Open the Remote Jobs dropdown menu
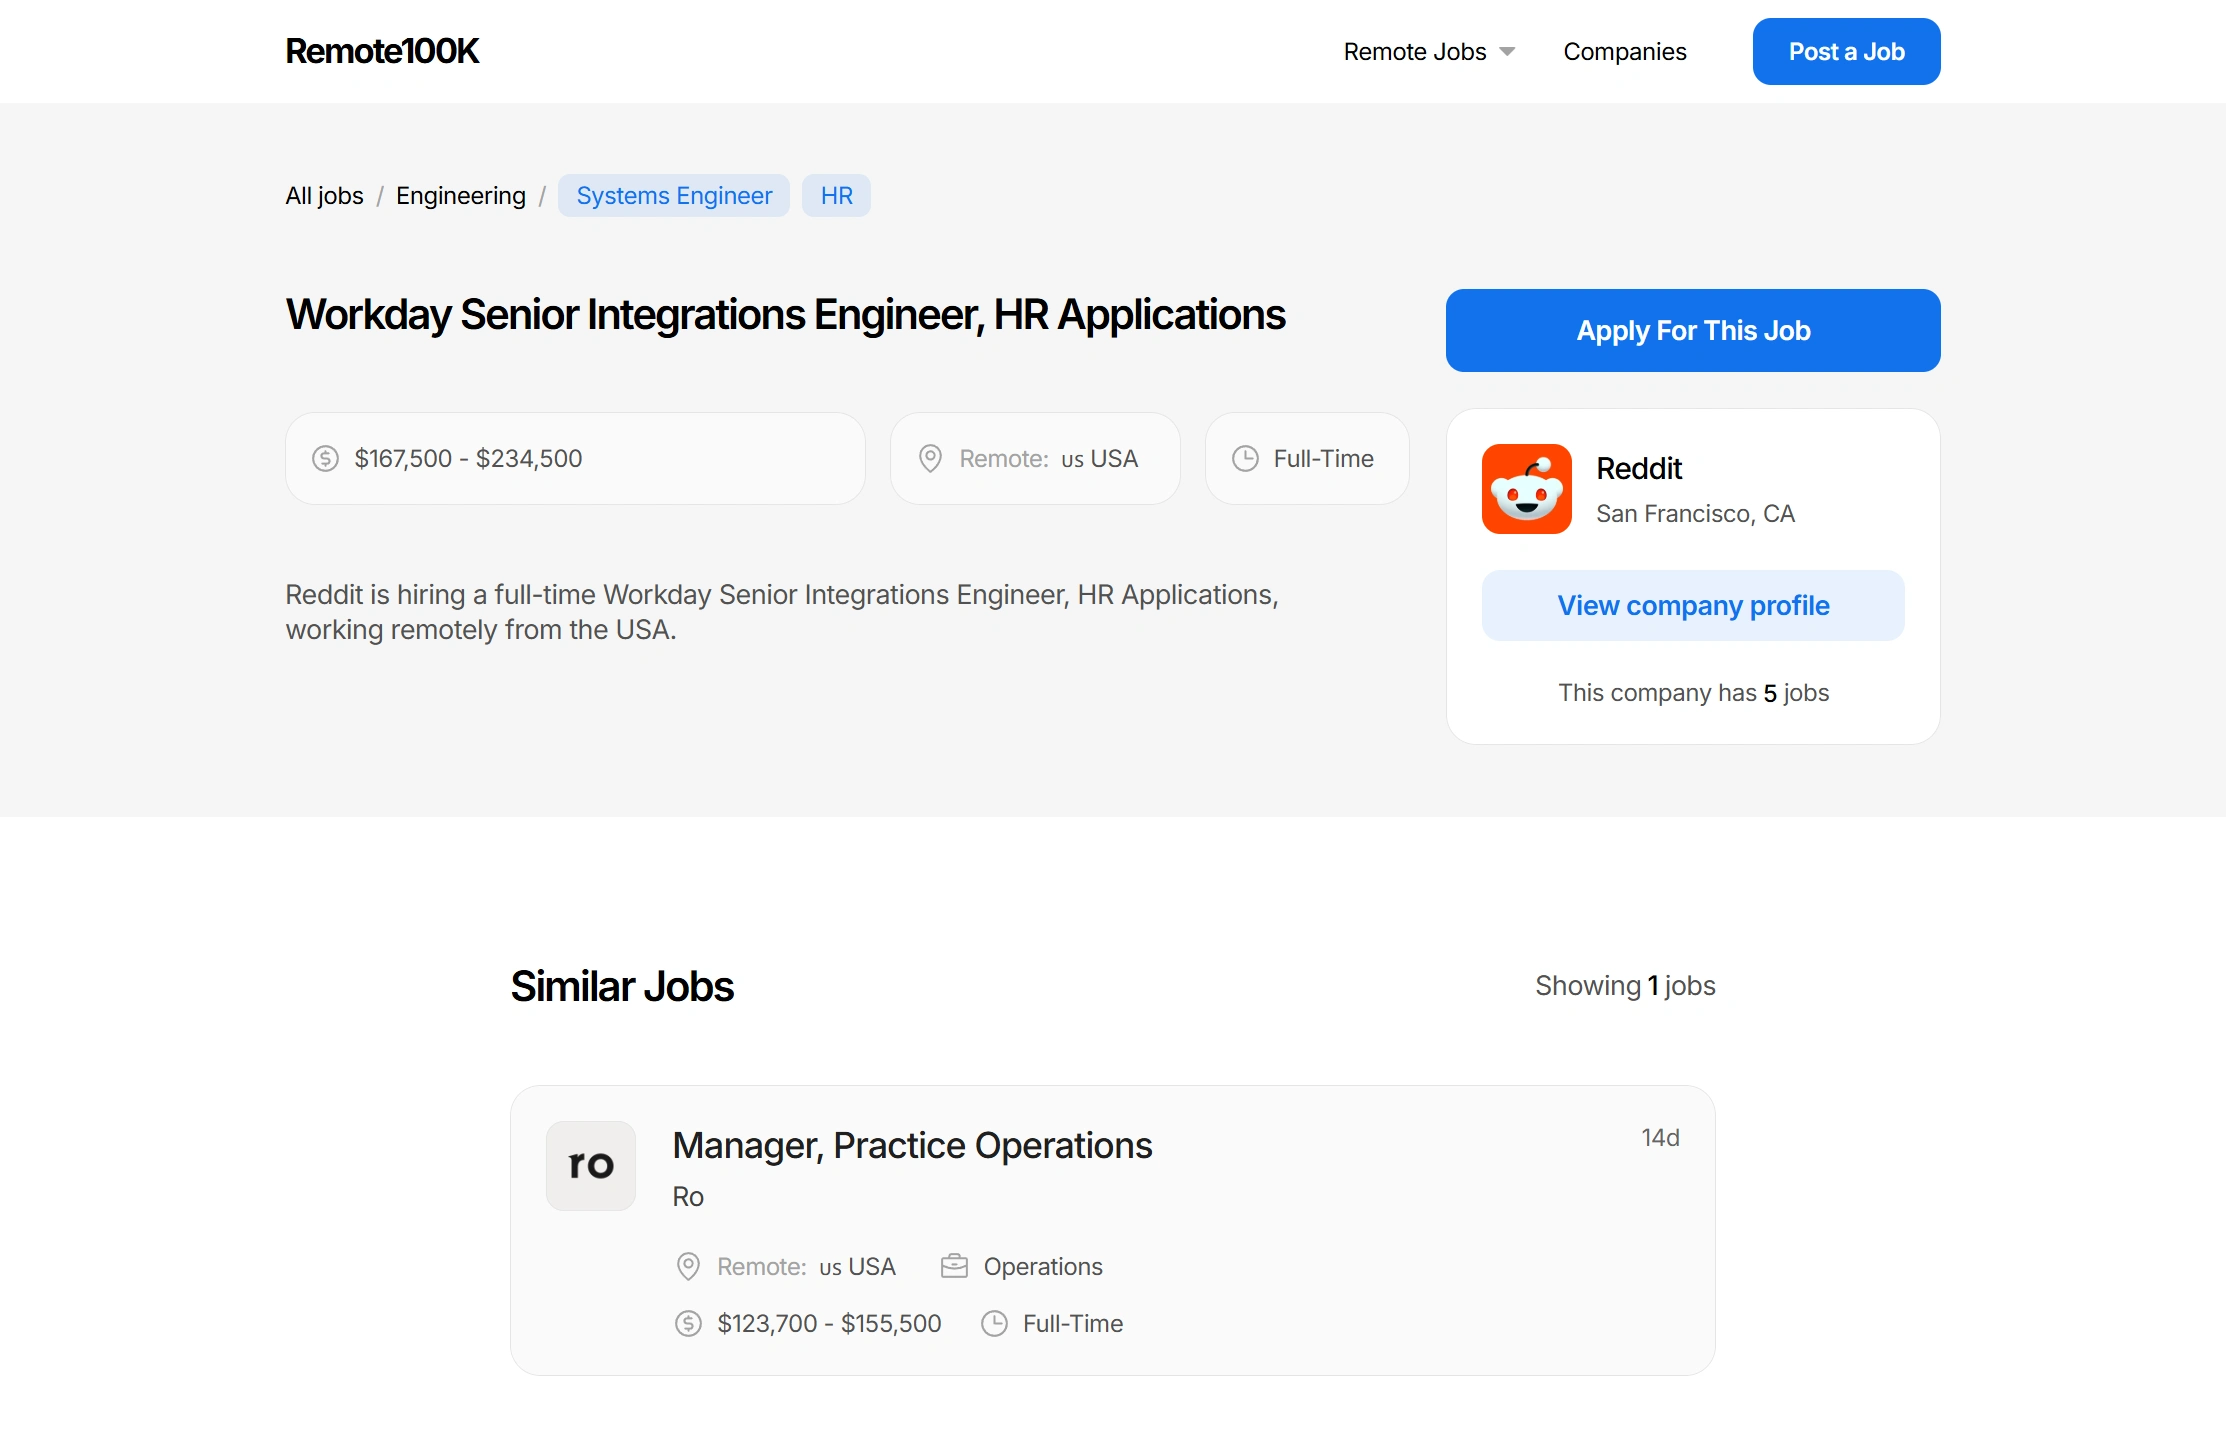 [1428, 51]
